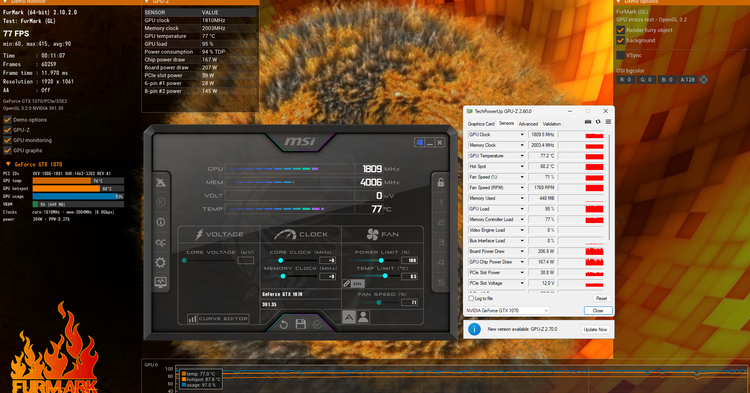Select the Sensors tab in GPU-Z

point(507,123)
